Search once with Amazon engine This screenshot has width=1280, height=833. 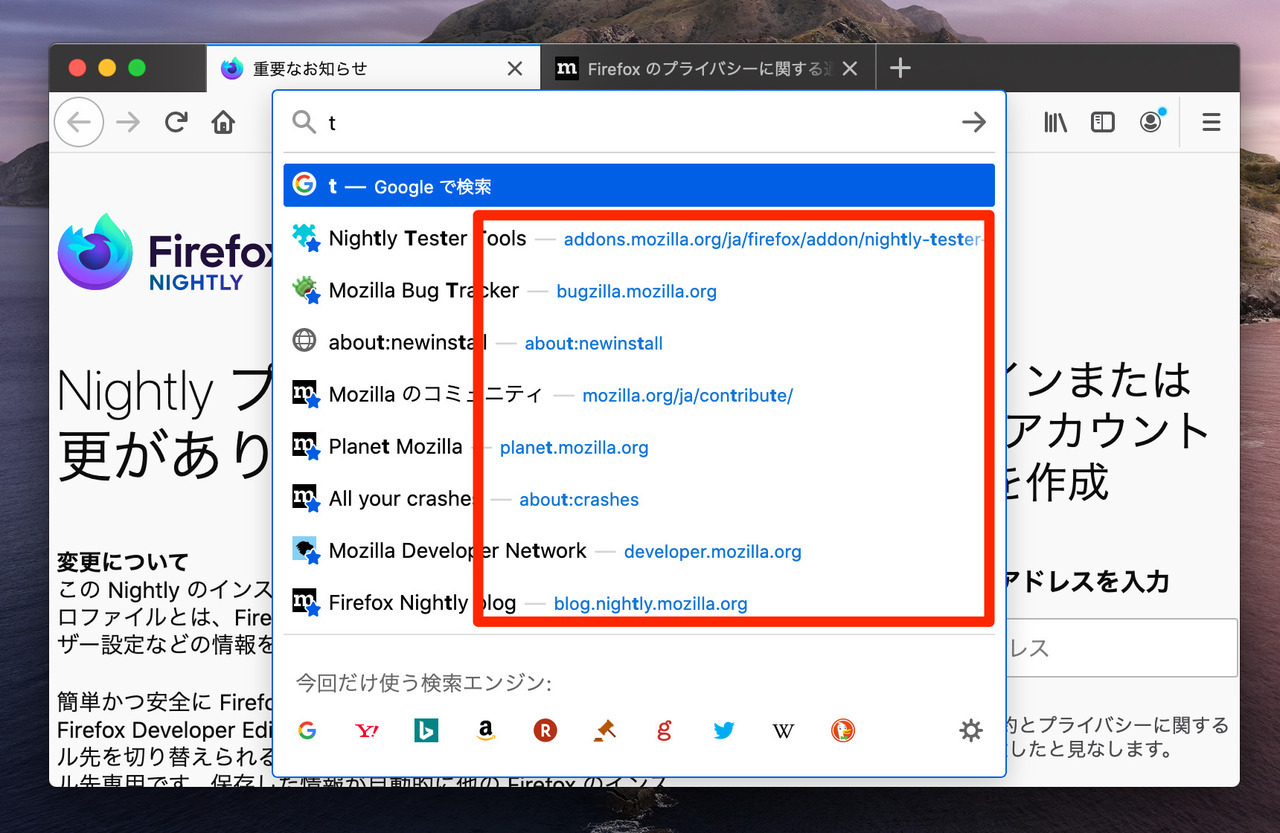click(486, 731)
